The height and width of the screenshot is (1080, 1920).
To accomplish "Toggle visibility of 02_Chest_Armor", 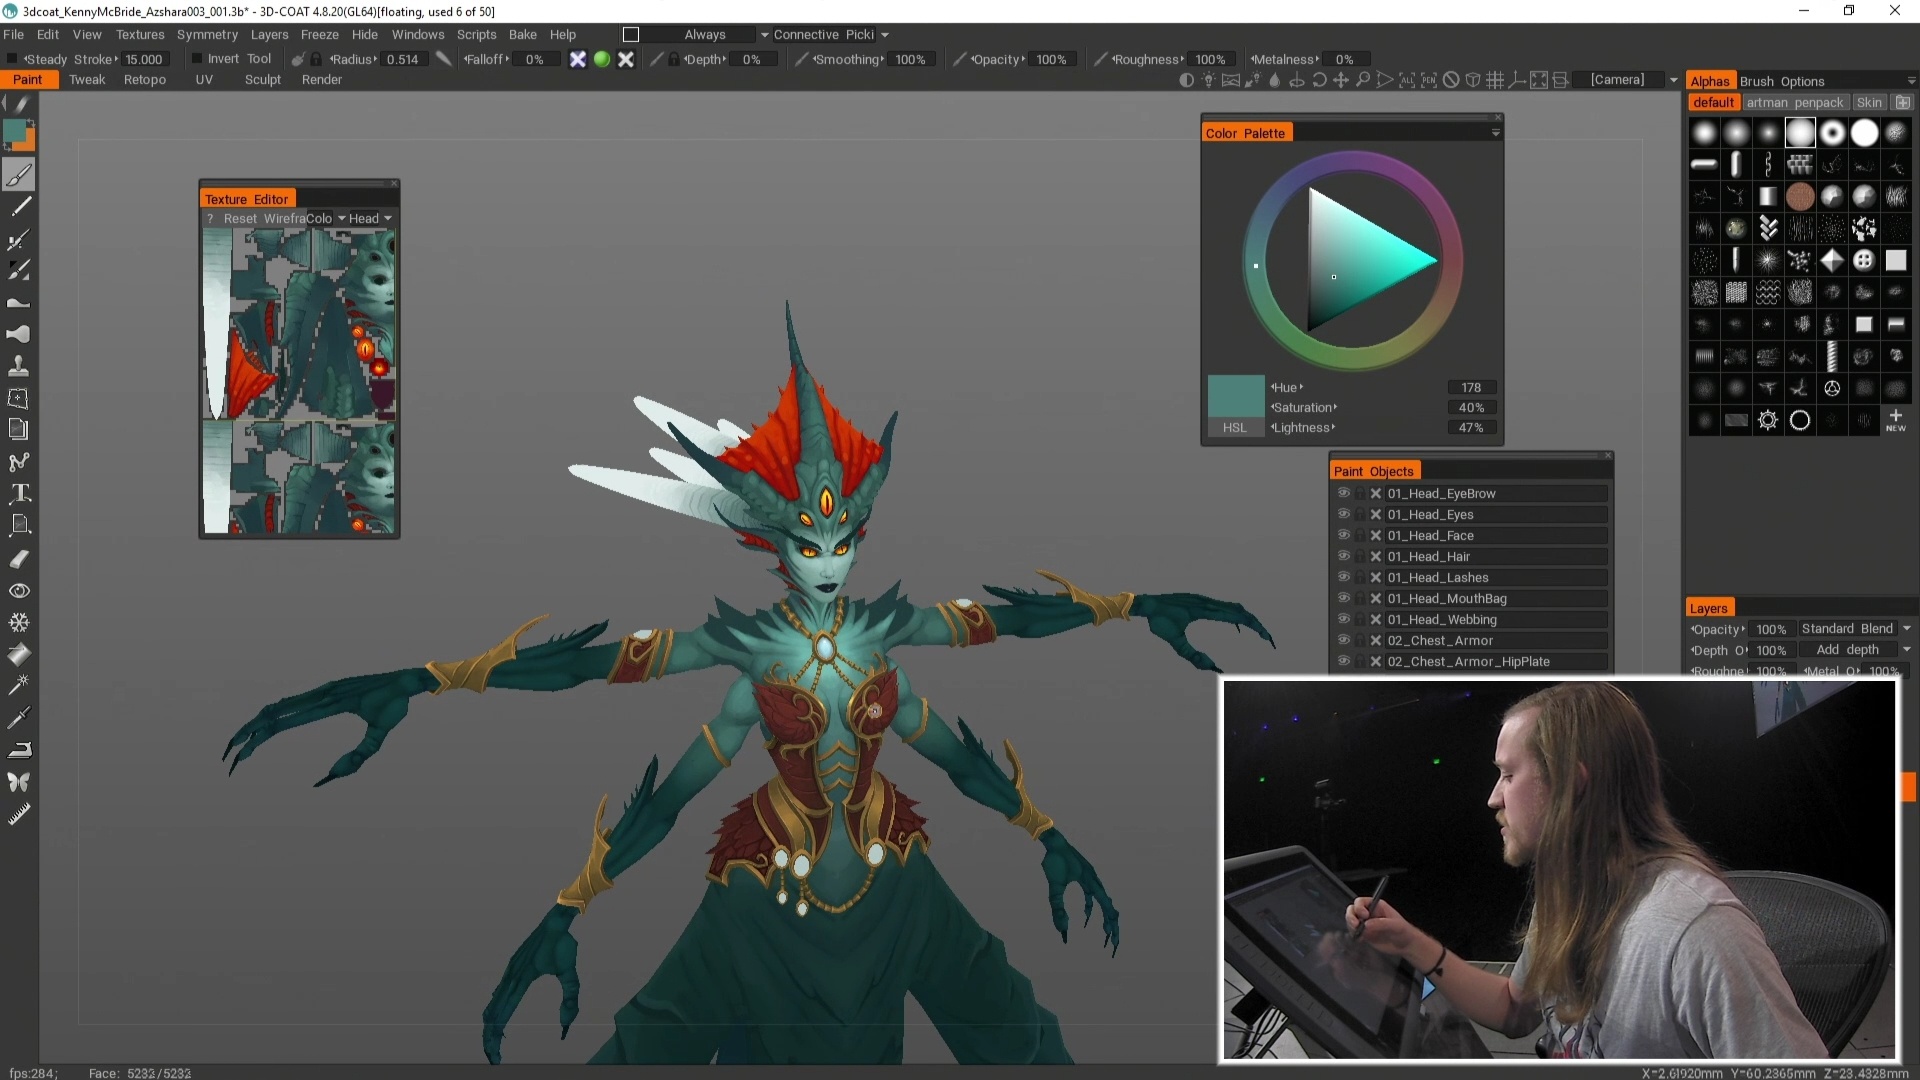I will pyautogui.click(x=1344, y=640).
